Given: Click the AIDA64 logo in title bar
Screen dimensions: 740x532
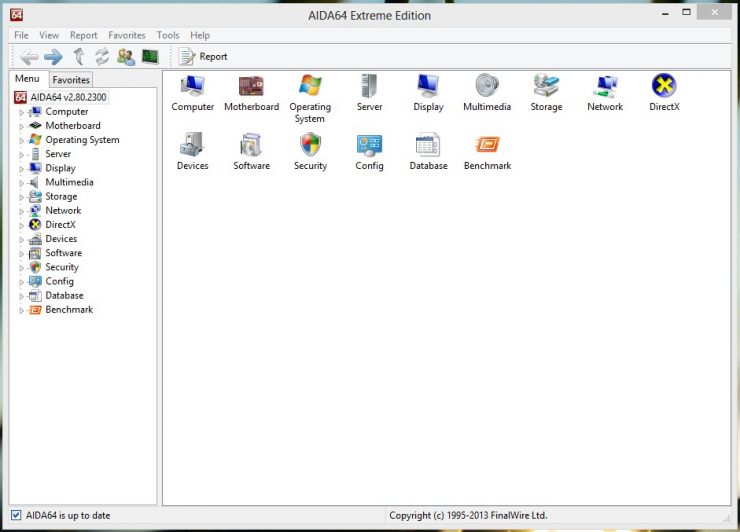Looking at the screenshot, I should 17,15.
